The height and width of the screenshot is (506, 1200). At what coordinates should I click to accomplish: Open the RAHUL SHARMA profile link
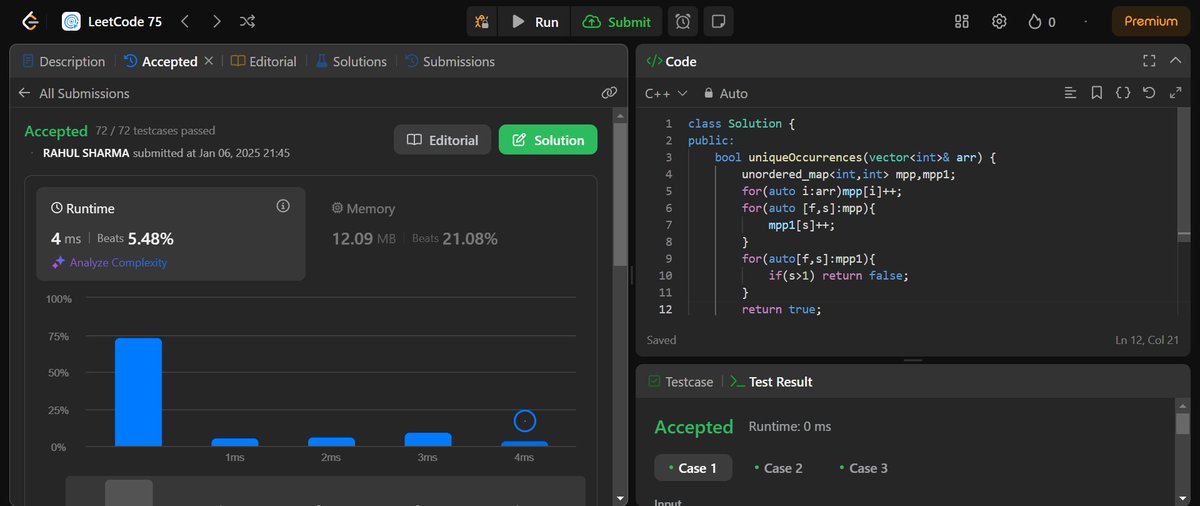[x=86, y=152]
